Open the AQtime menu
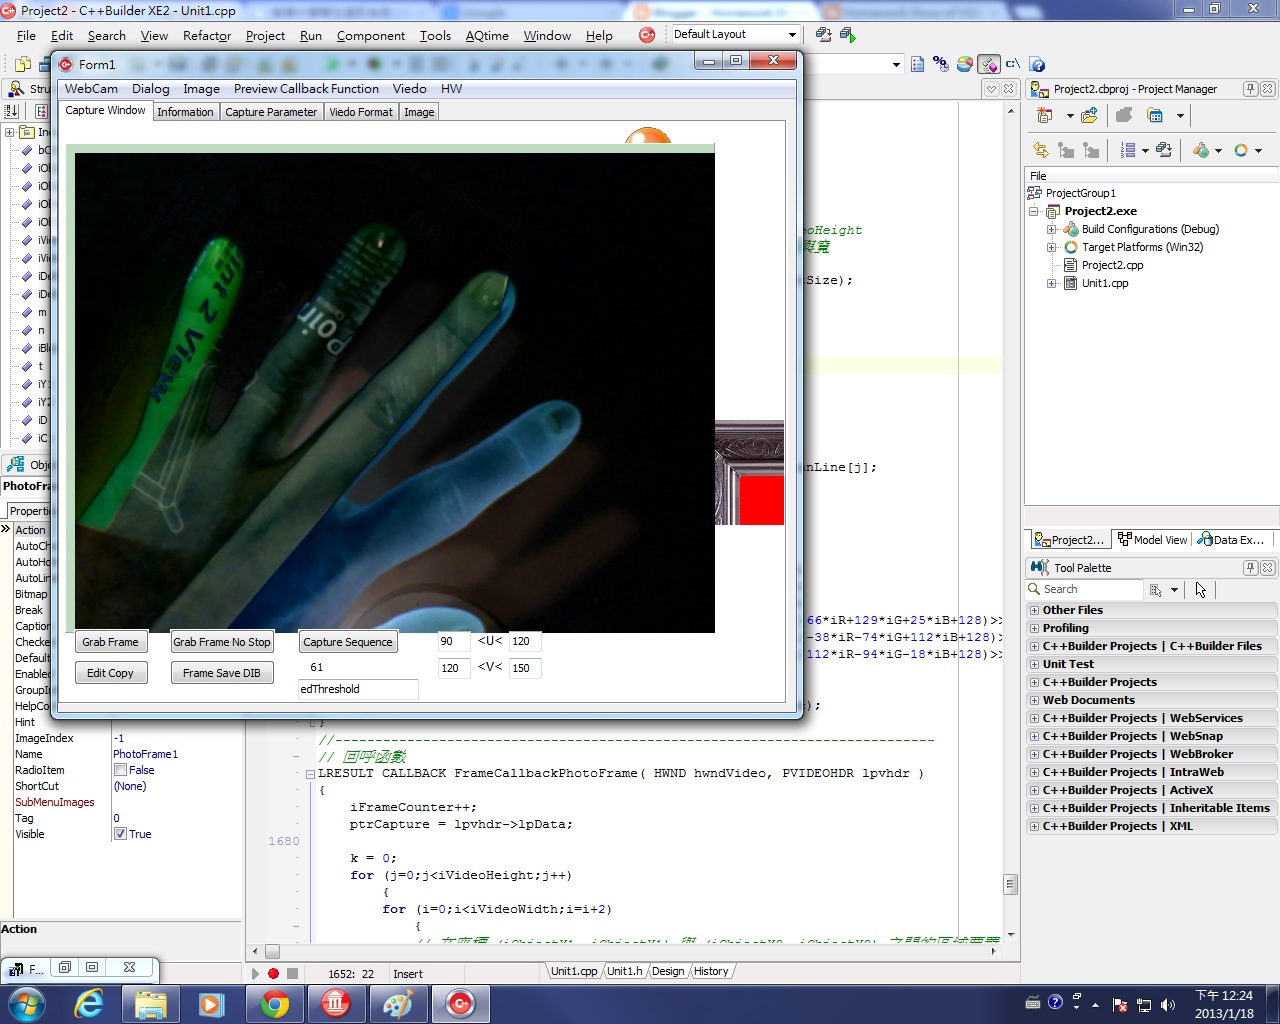This screenshot has height=1024, width=1280. click(x=487, y=36)
